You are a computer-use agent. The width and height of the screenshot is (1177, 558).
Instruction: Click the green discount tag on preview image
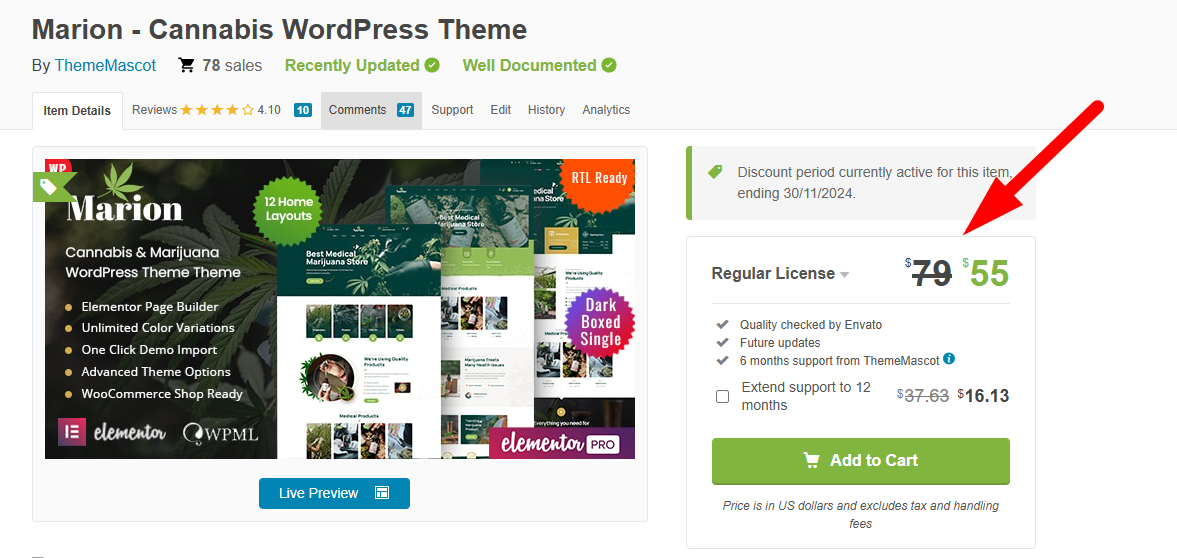coord(53,186)
